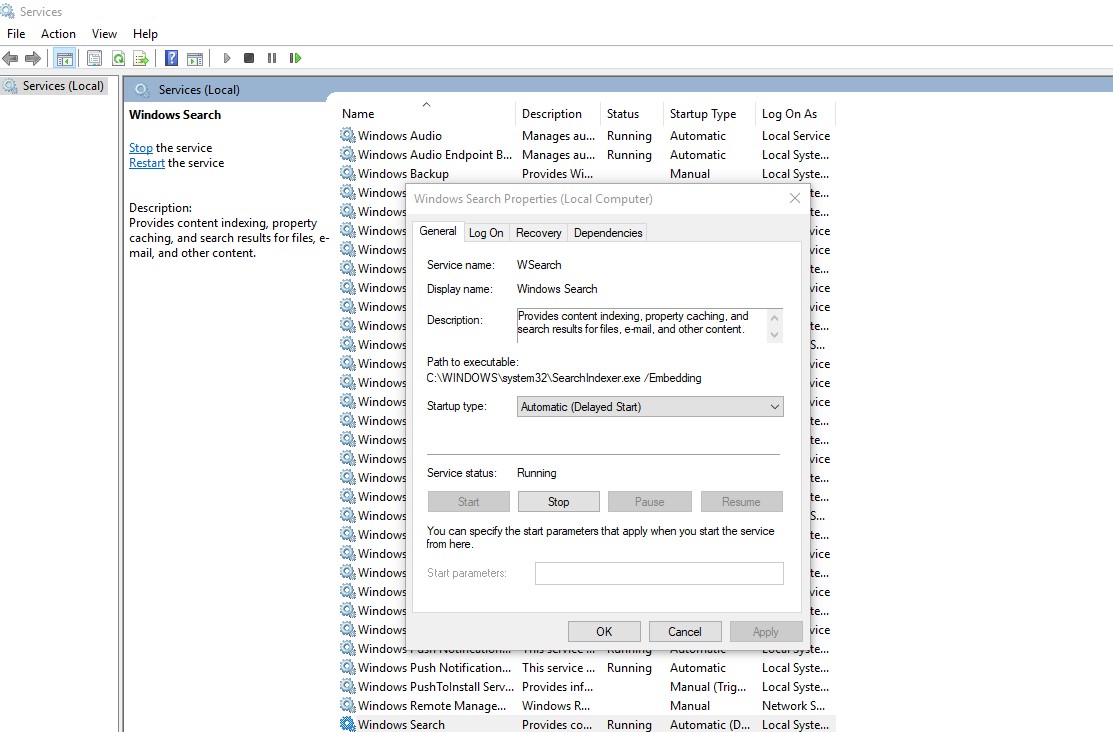Click Running status of Windows Audio
The image size is (1113, 732).
click(629, 135)
